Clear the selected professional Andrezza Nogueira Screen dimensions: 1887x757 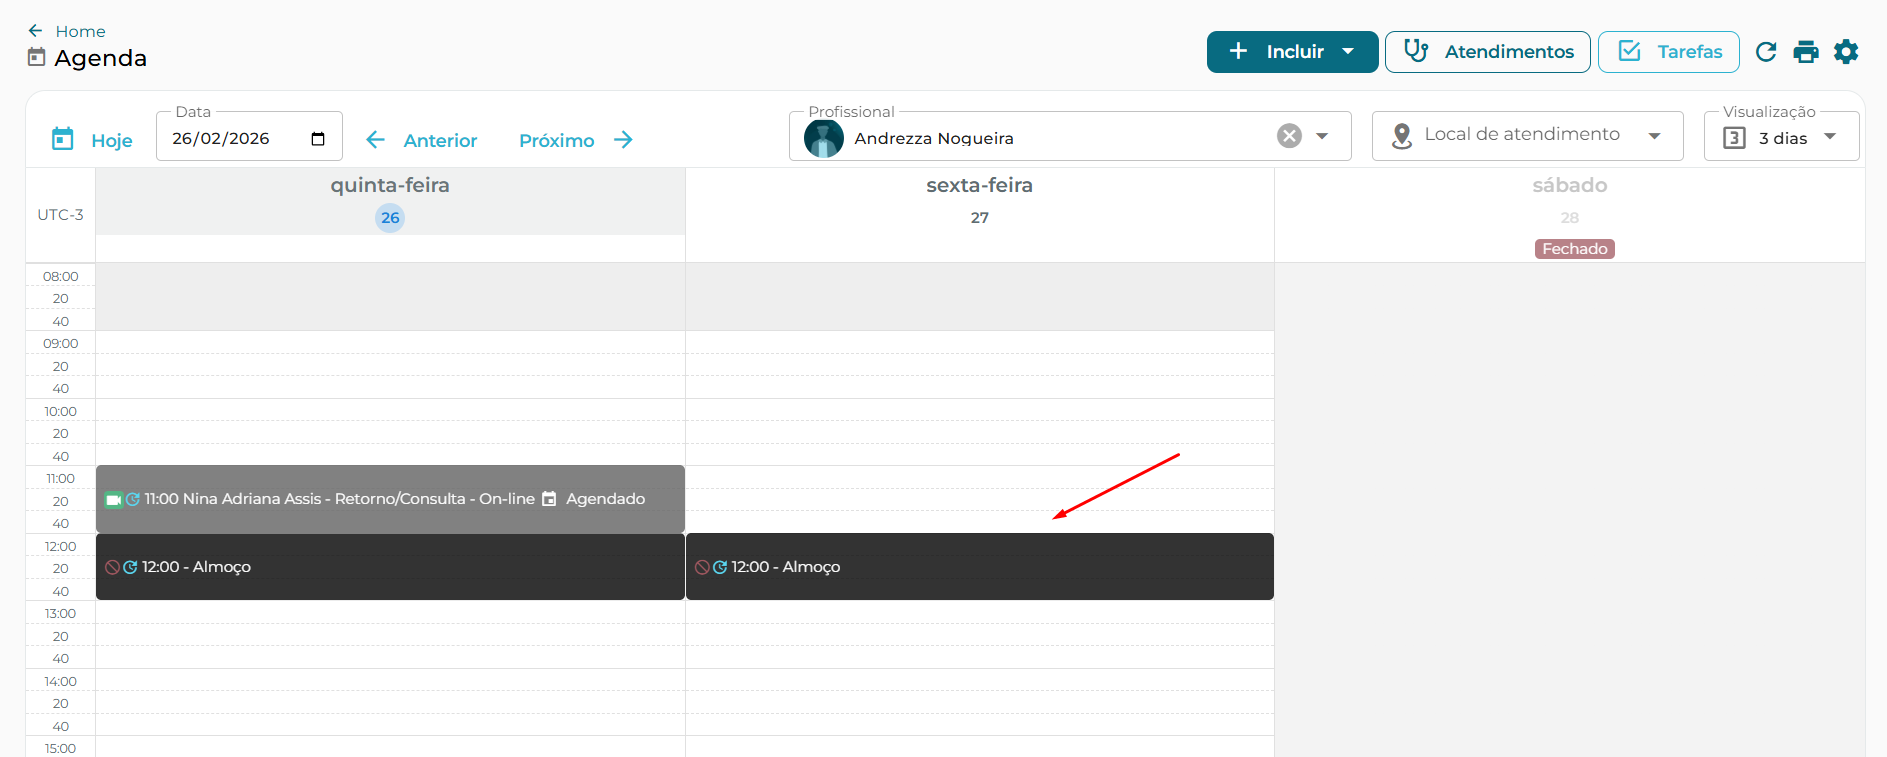click(1290, 136)
